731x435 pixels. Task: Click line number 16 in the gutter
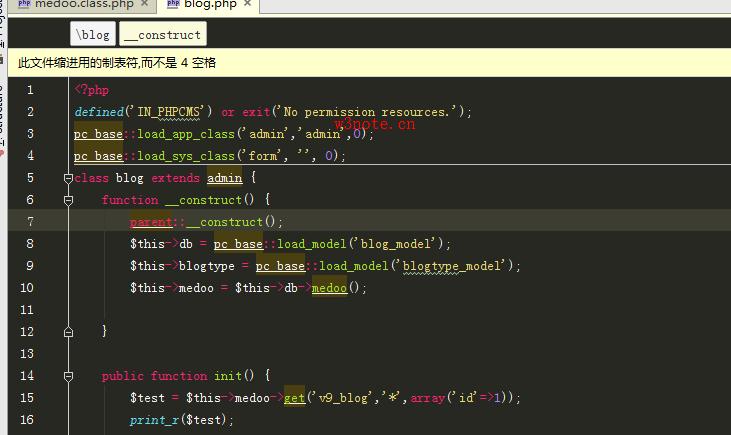(x=27, y=420)
